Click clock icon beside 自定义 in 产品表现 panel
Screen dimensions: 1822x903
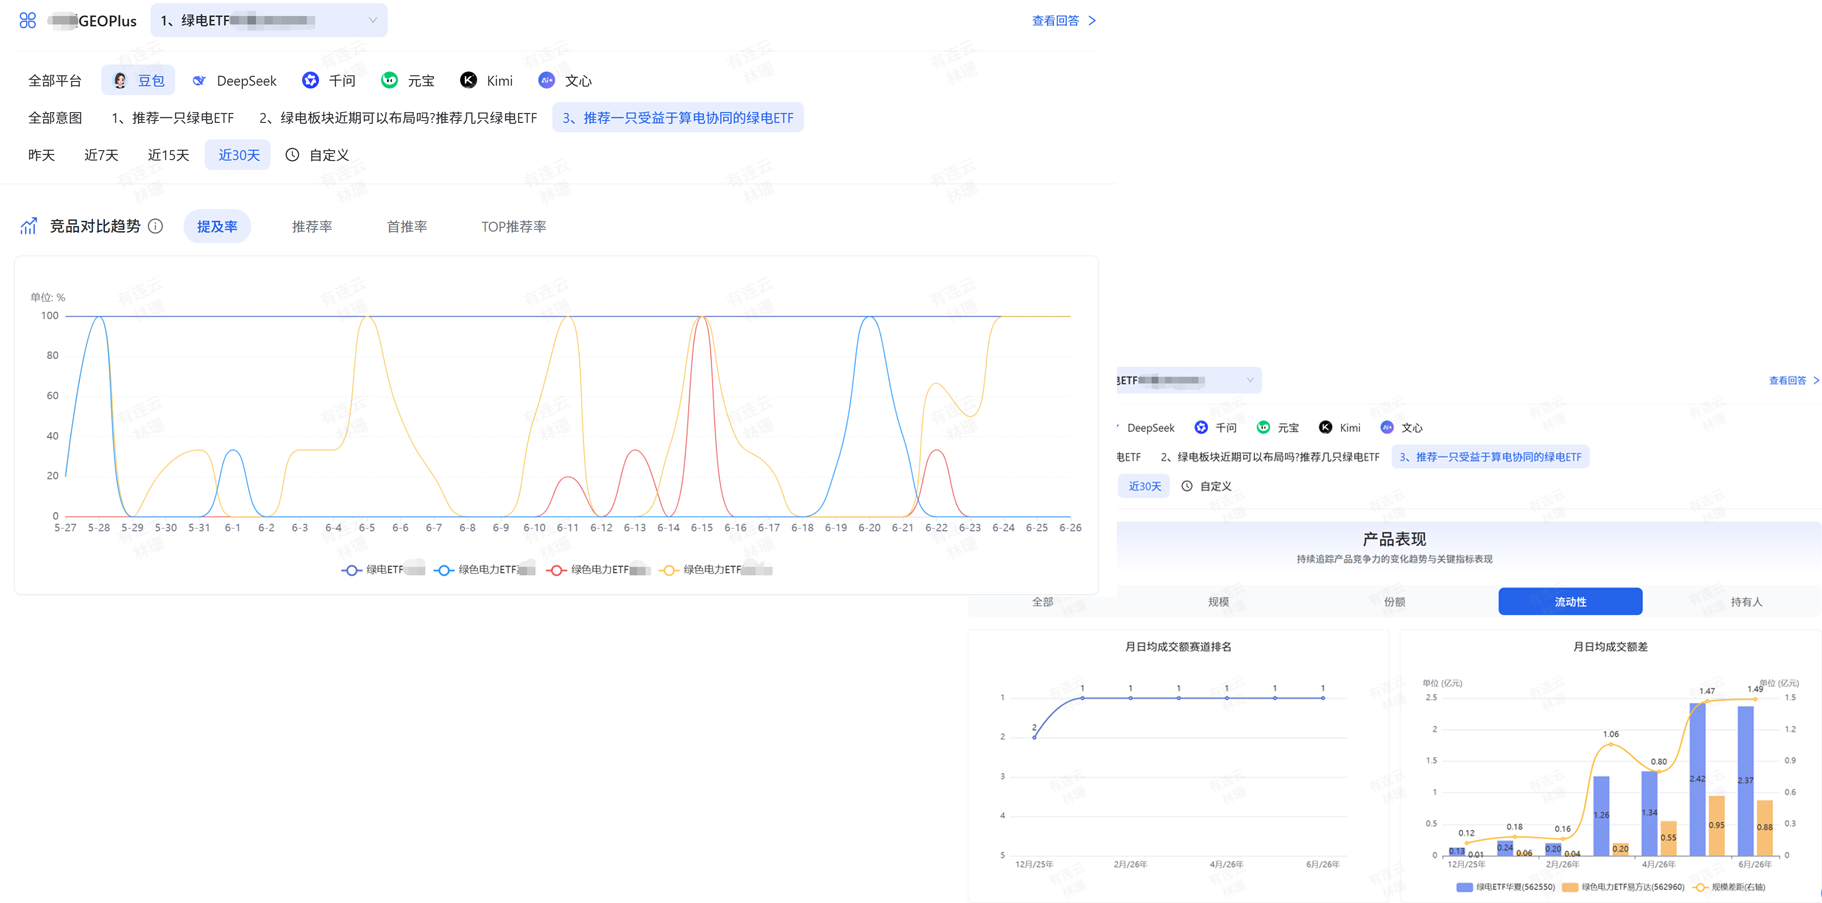(1187, 486)
